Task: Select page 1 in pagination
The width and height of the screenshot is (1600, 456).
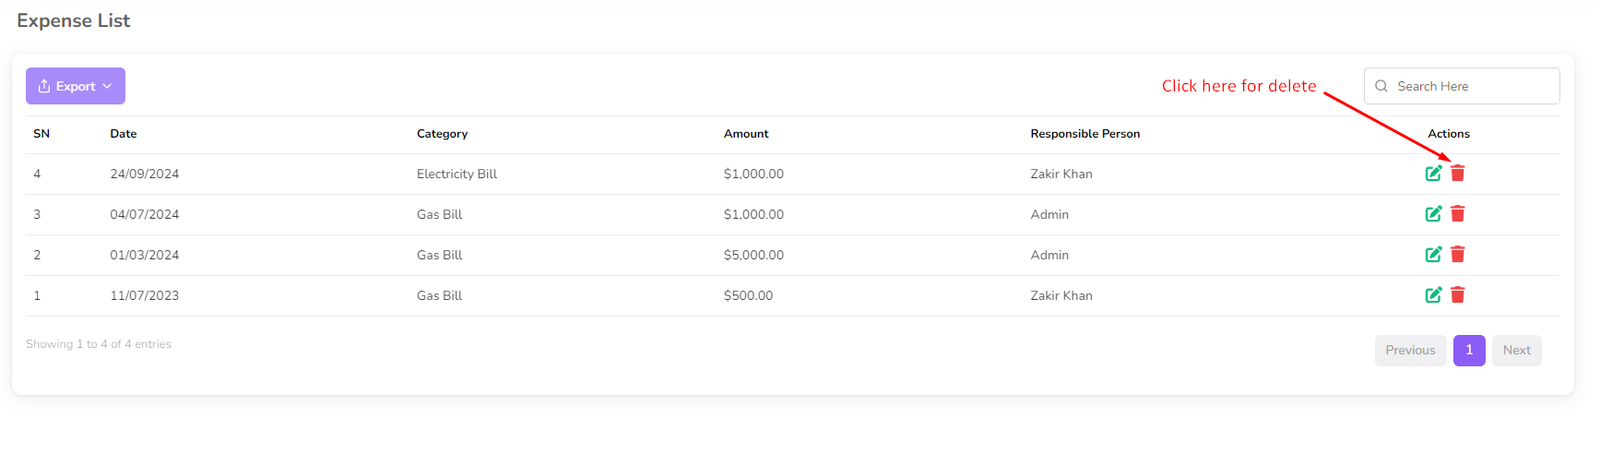Action: coord(1469,350)
